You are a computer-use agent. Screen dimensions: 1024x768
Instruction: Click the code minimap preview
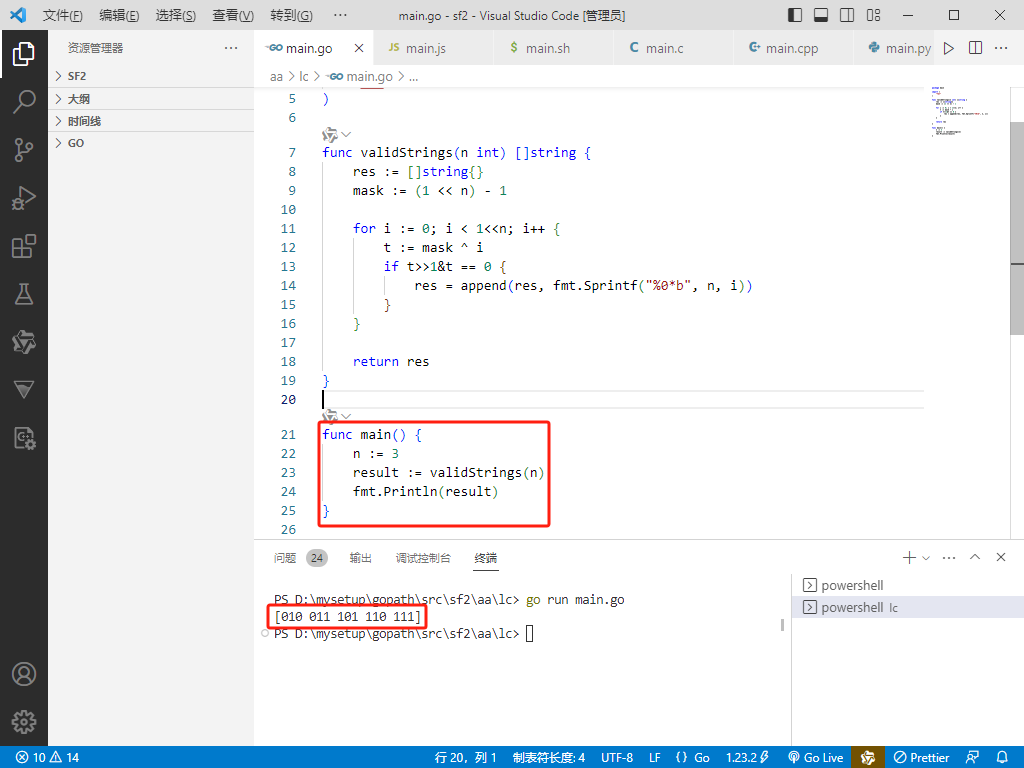click(x=960, y=111)
